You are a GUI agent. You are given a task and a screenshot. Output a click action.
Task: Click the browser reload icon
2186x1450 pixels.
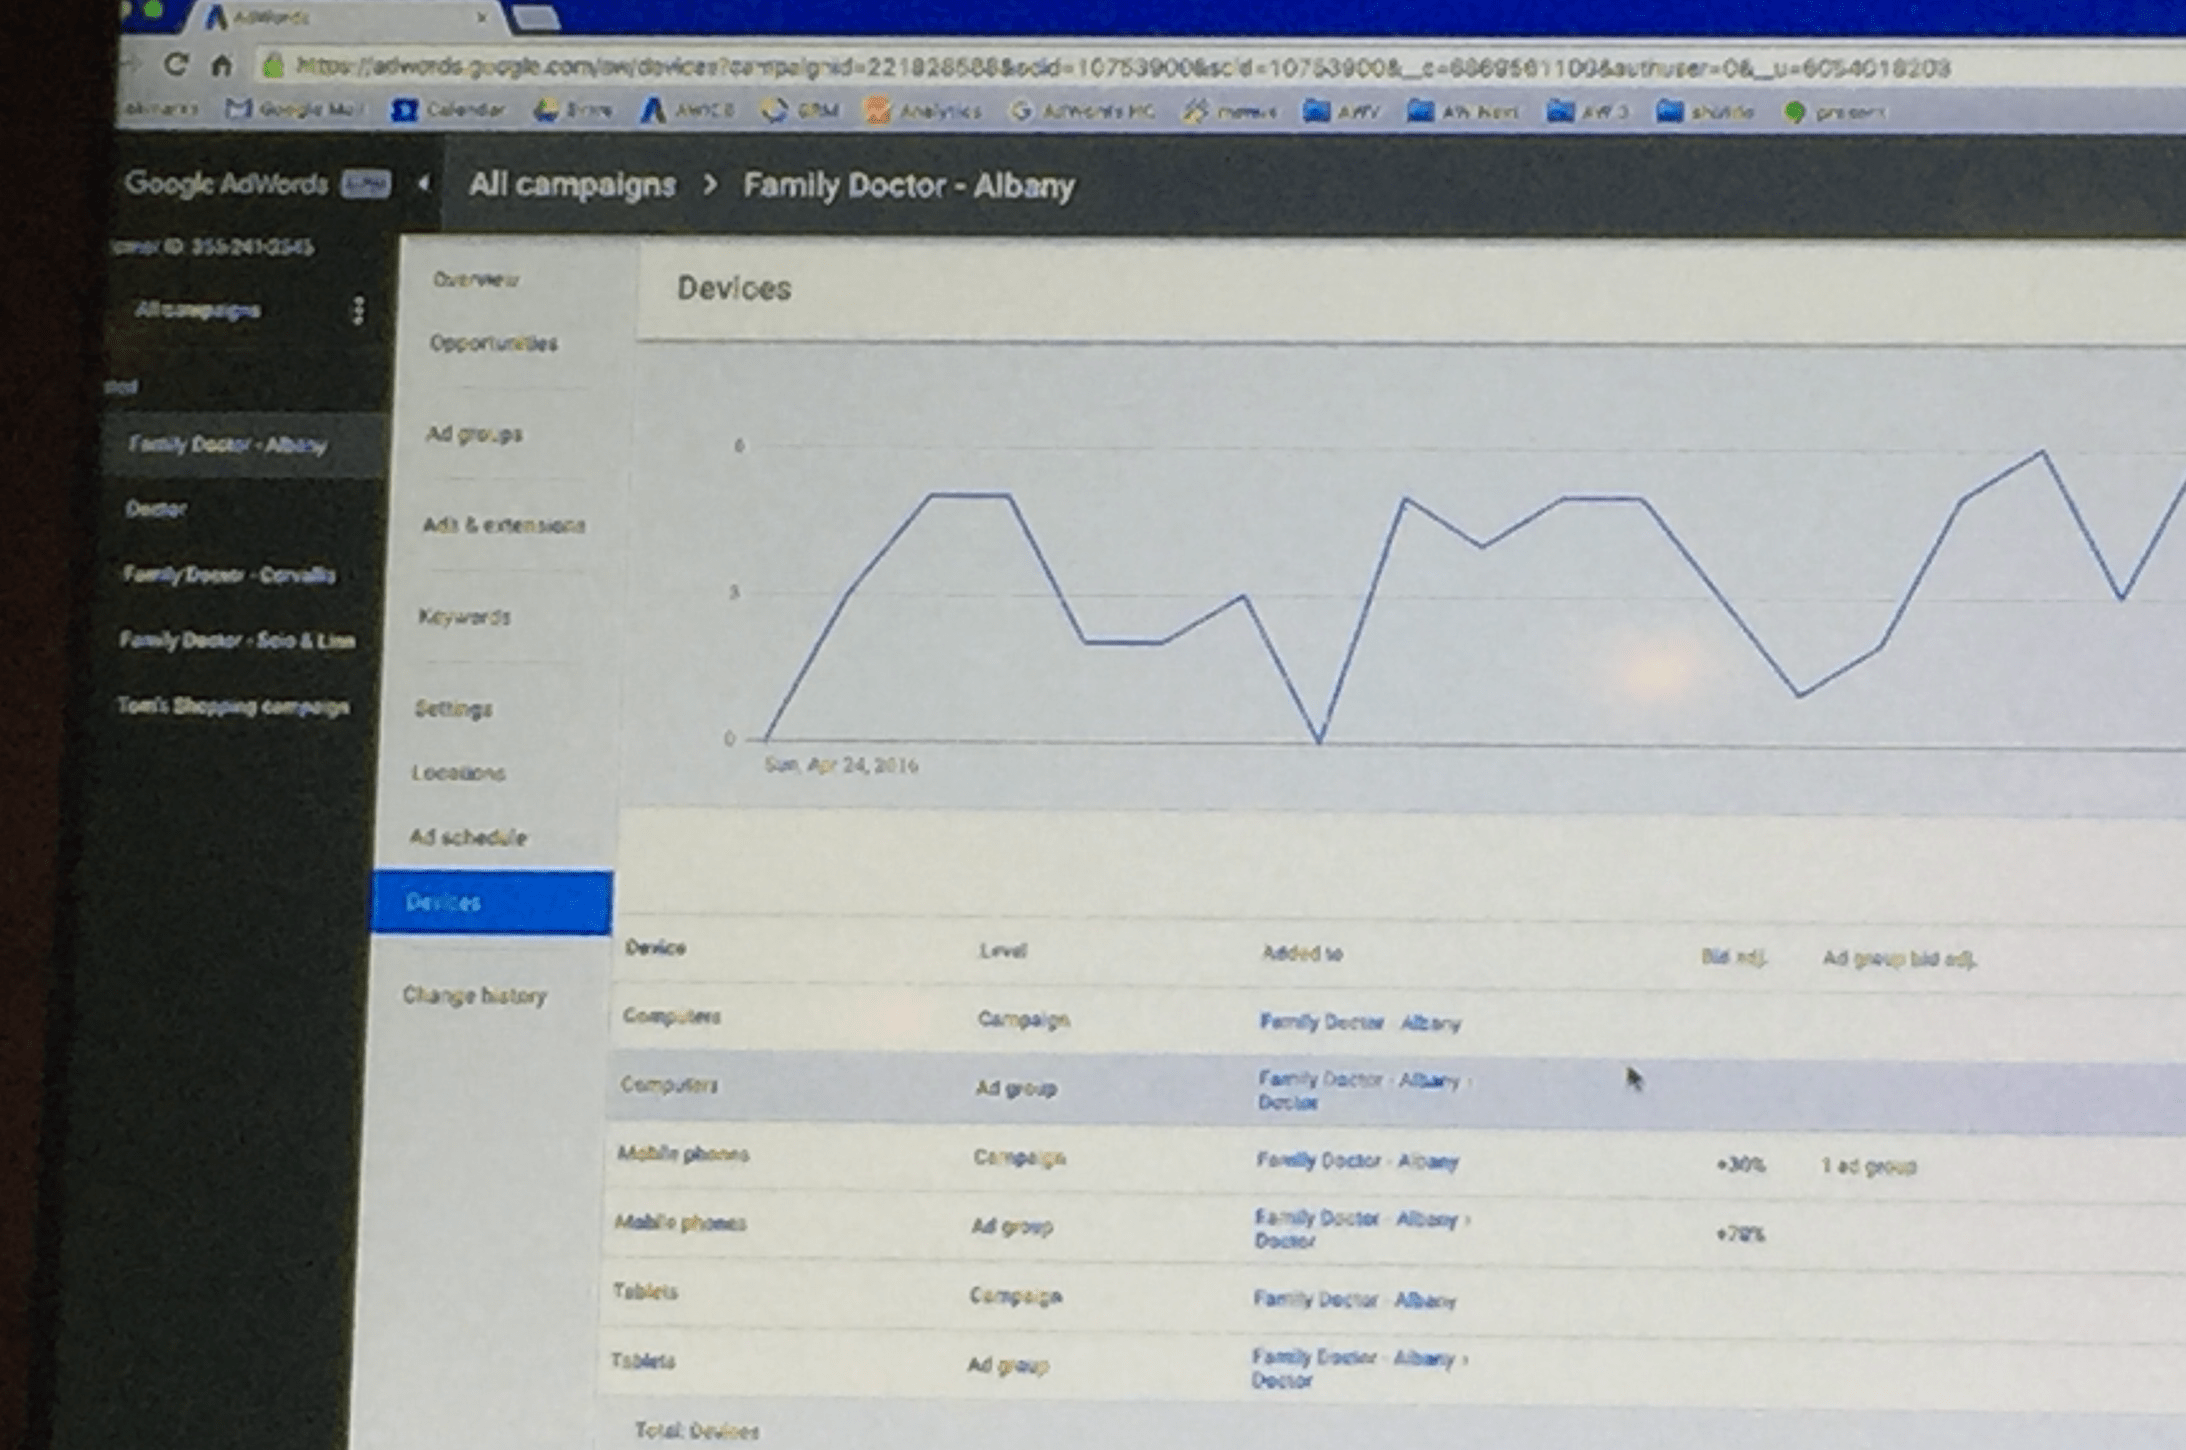tap(176, 65)
